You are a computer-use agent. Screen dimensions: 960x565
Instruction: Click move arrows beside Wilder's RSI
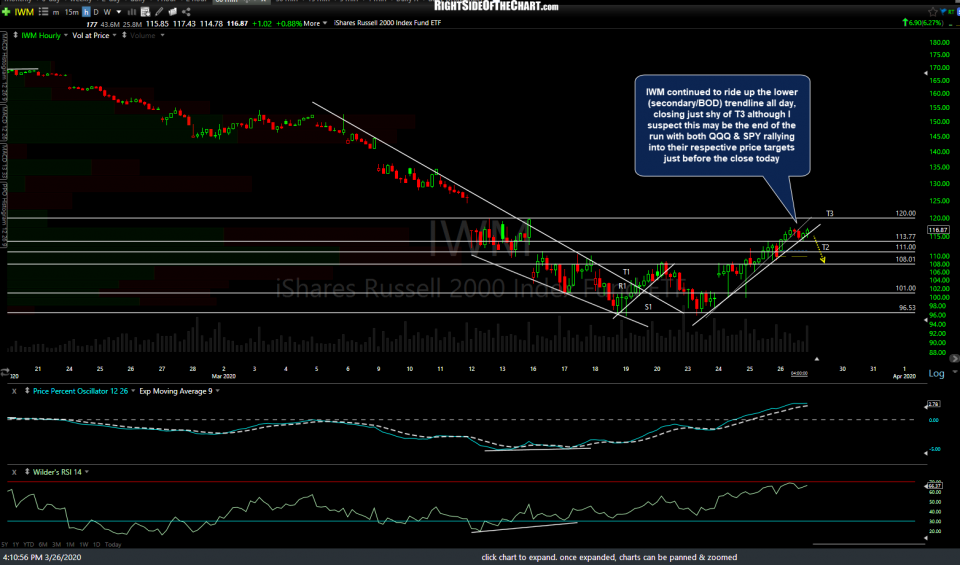click(27, 472)
